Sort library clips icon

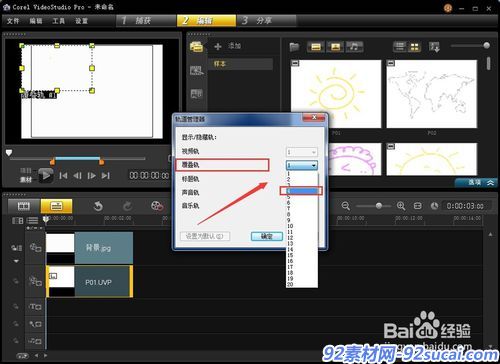coord(434,47)
